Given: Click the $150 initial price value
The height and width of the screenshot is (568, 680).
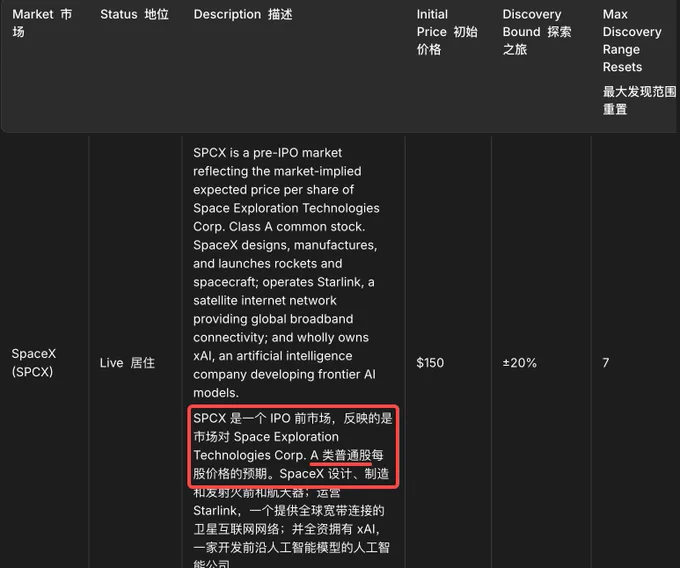Looking at the screenshot, I should 430,362.
